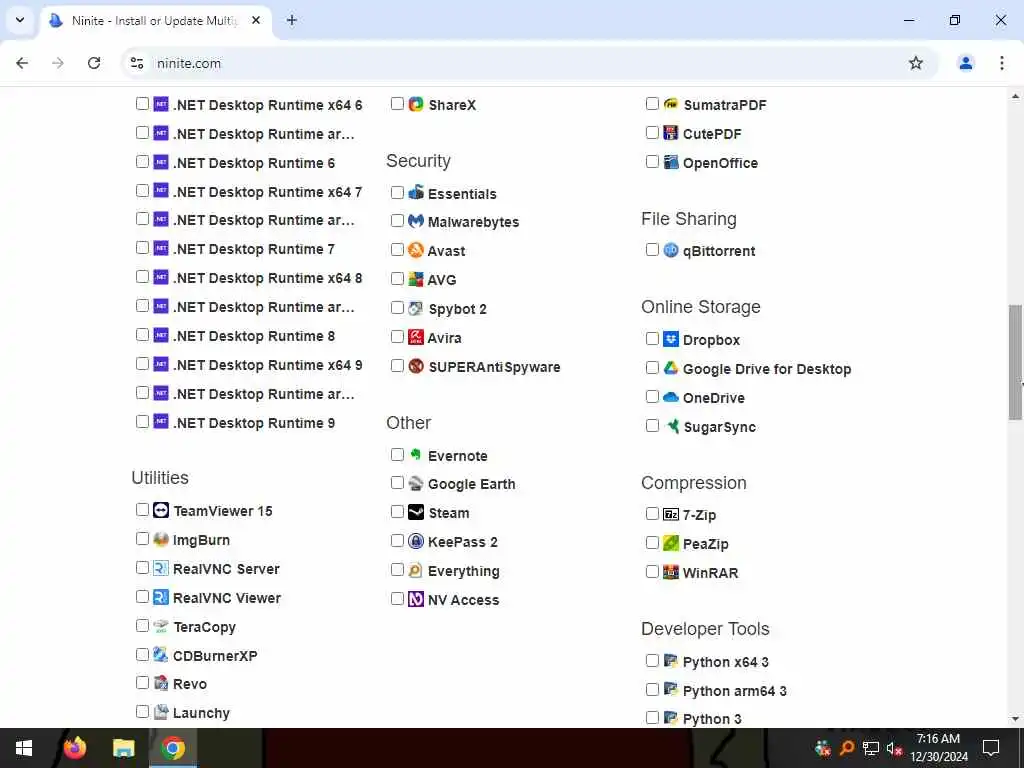Viewport: 1024px width, 768px height.
Task: Click the page vertical scrollbar thumb
Action: [x=1015, y=362]
